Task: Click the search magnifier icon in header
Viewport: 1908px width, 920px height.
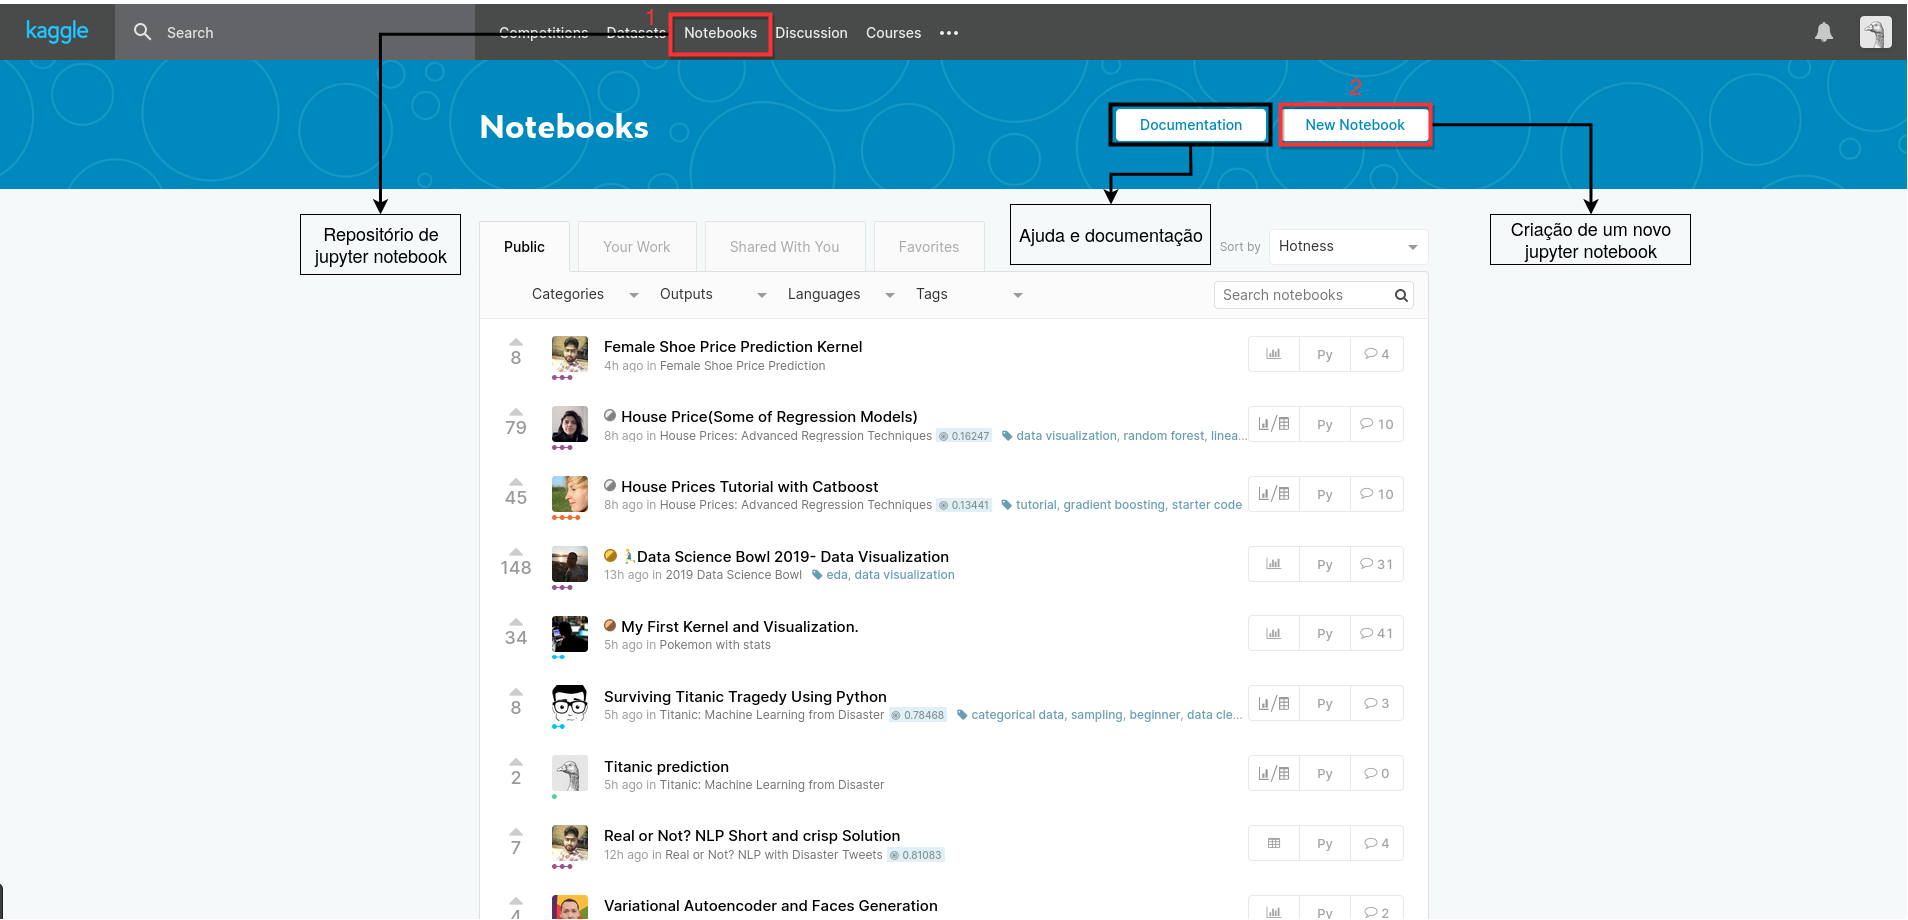Action: click(143, 32)
